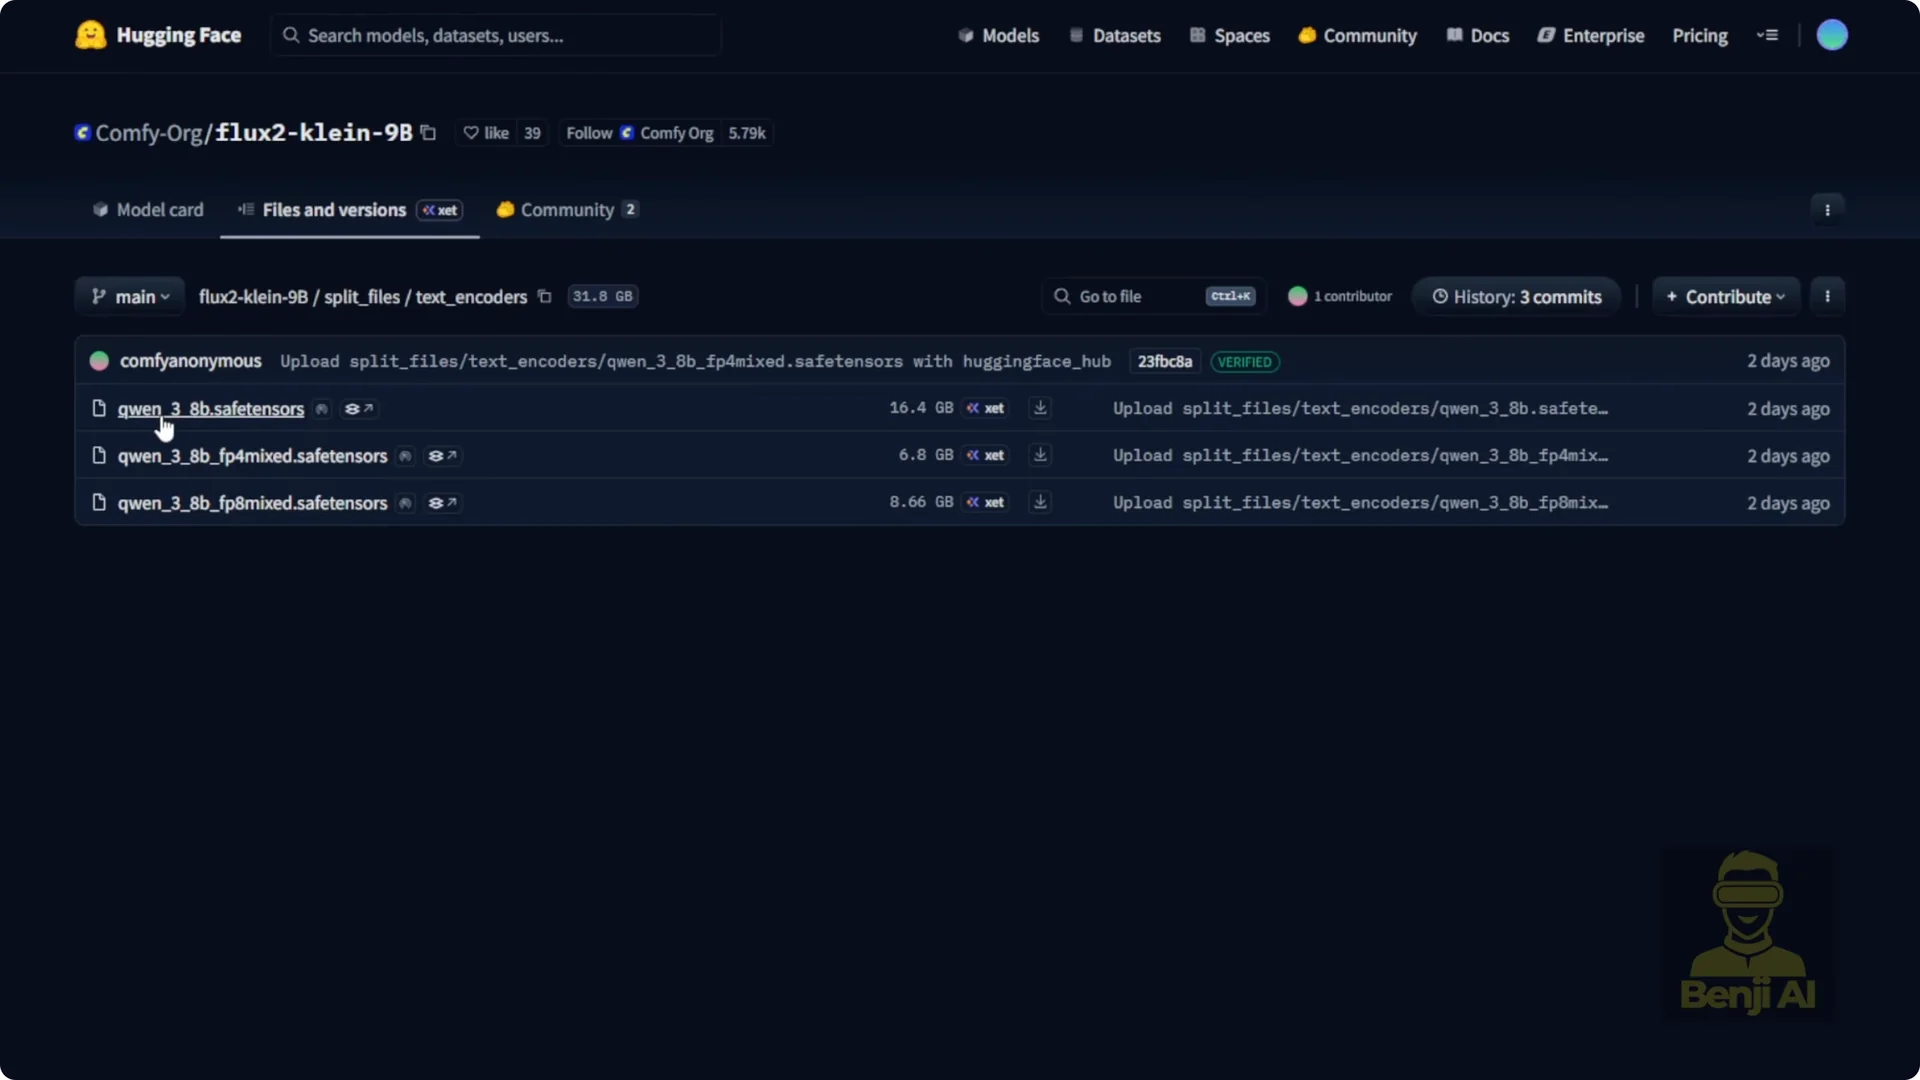The width and height of the screenshot is (1920, 1080).
Task: Download qwen_3_8b_fp4mixed.safetensors via its download icon
Action: point(1040,455)
